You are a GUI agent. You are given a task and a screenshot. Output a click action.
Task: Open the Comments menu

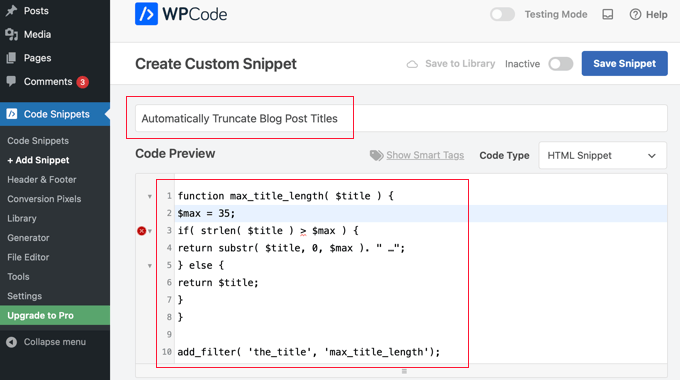(48, 82)
